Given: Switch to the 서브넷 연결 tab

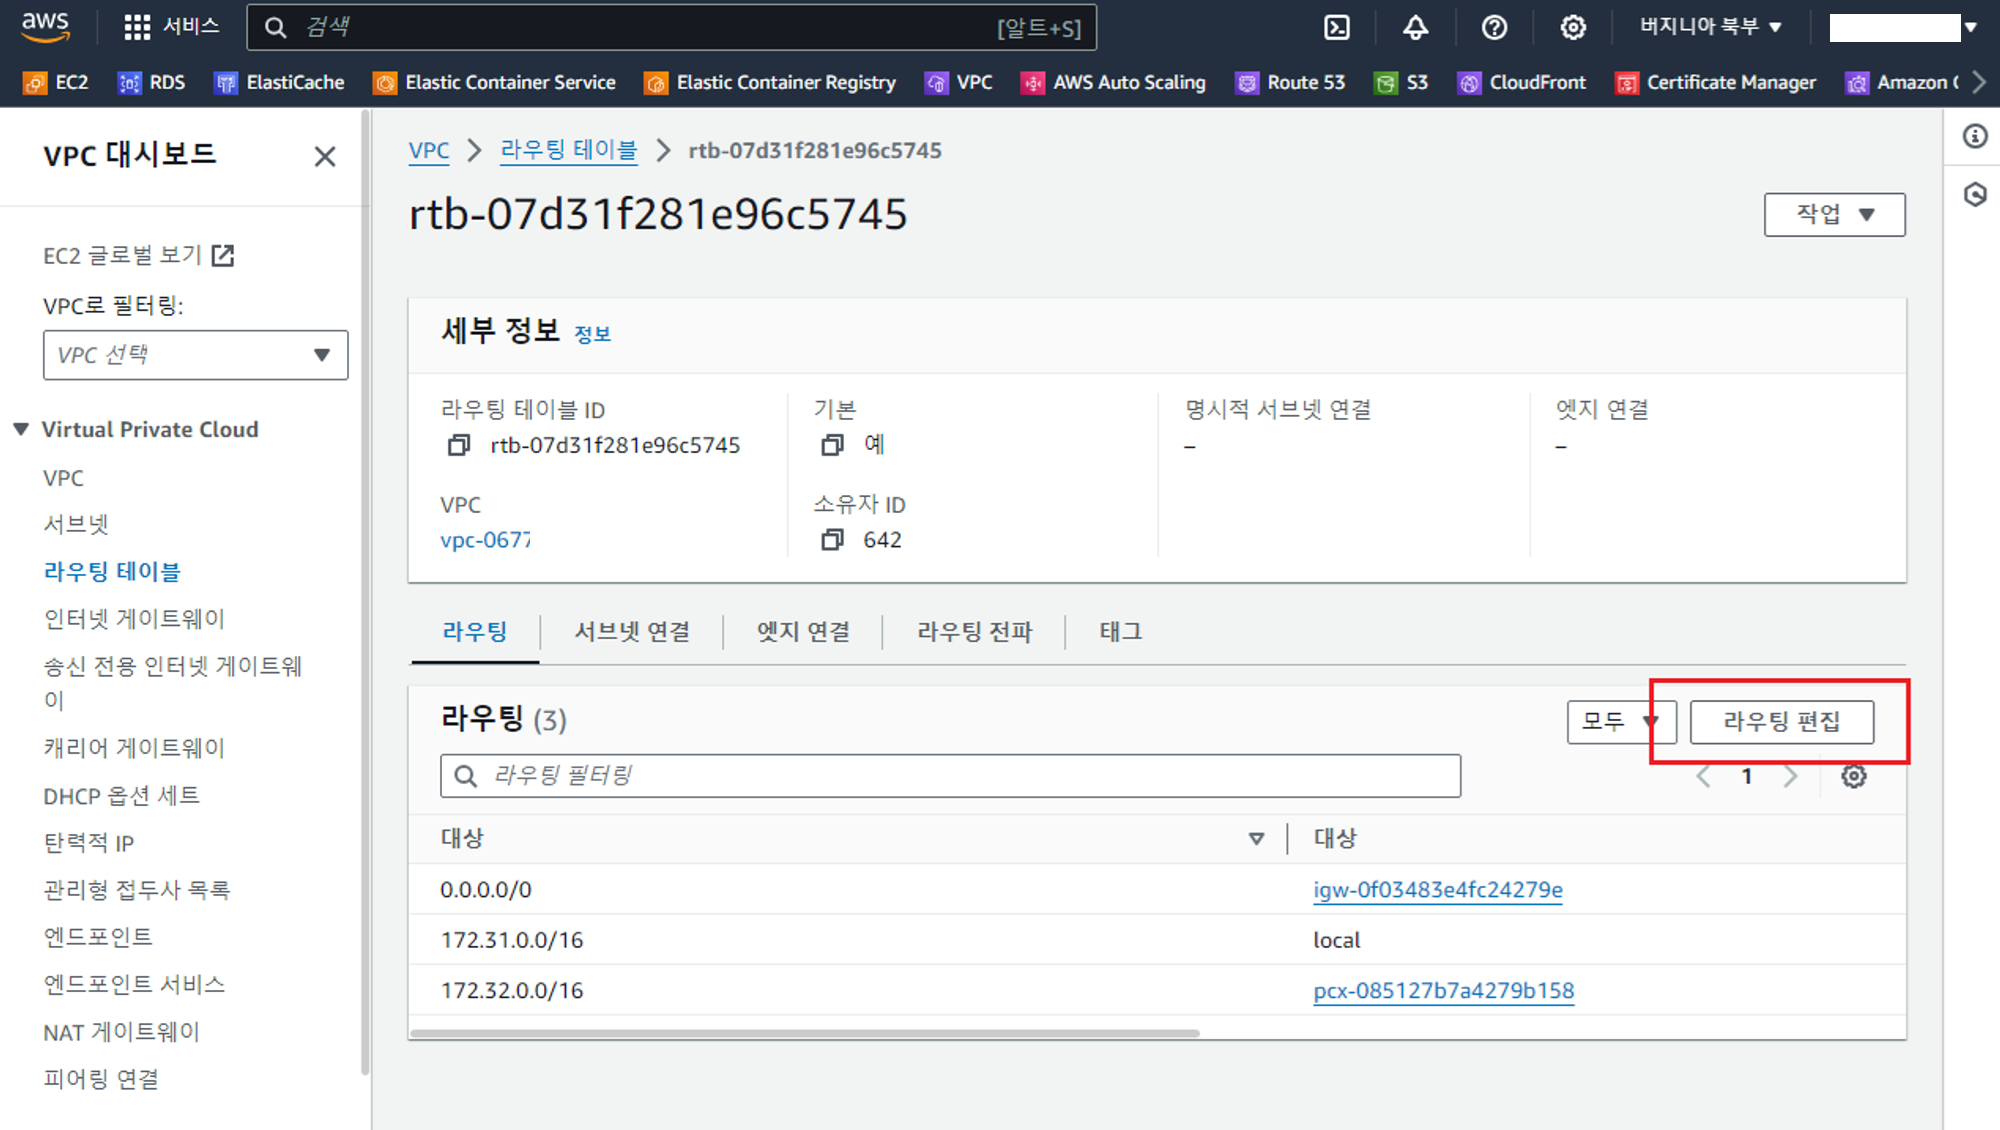Looking at the screenshot, I should [x=632, y=632].
